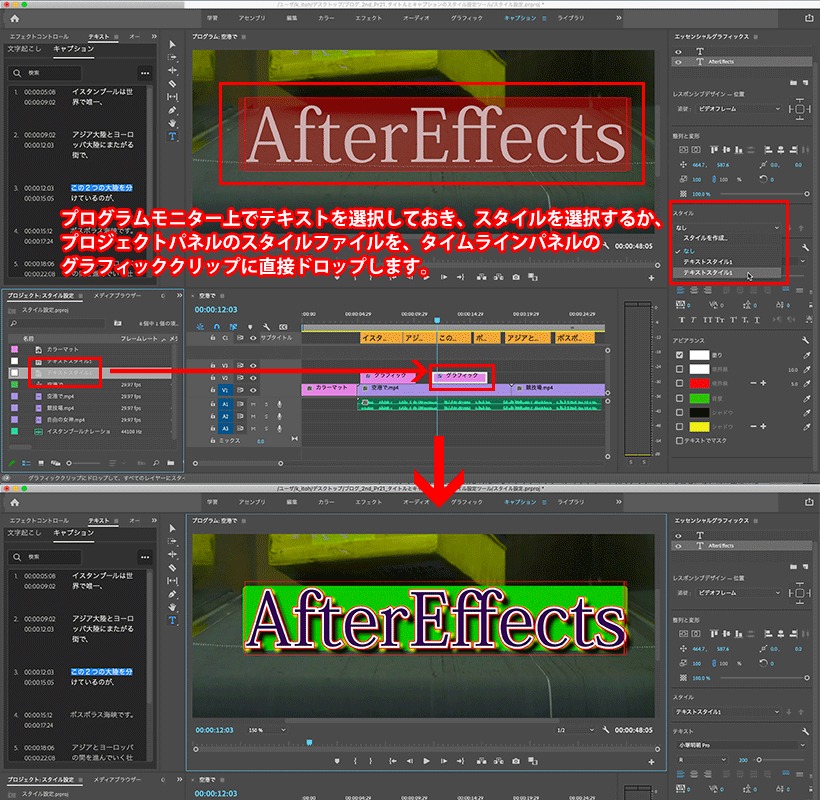The width and height of the screenshot is (820, 800).
Task: Toggle V1 track visibility eye
Action: click(x=253, y=390)
